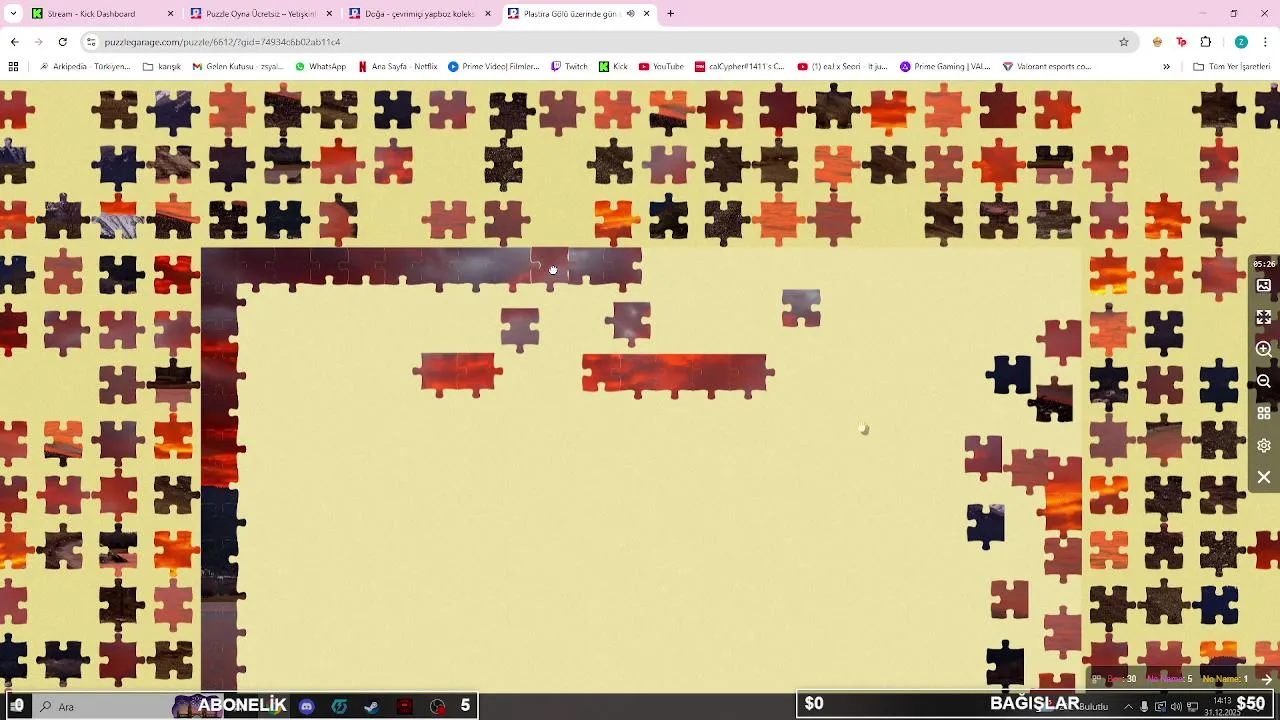Viewport: 1280px width, 720px height.
Task: Open the WhatsApp bookmark
Action: coord(320,67)
